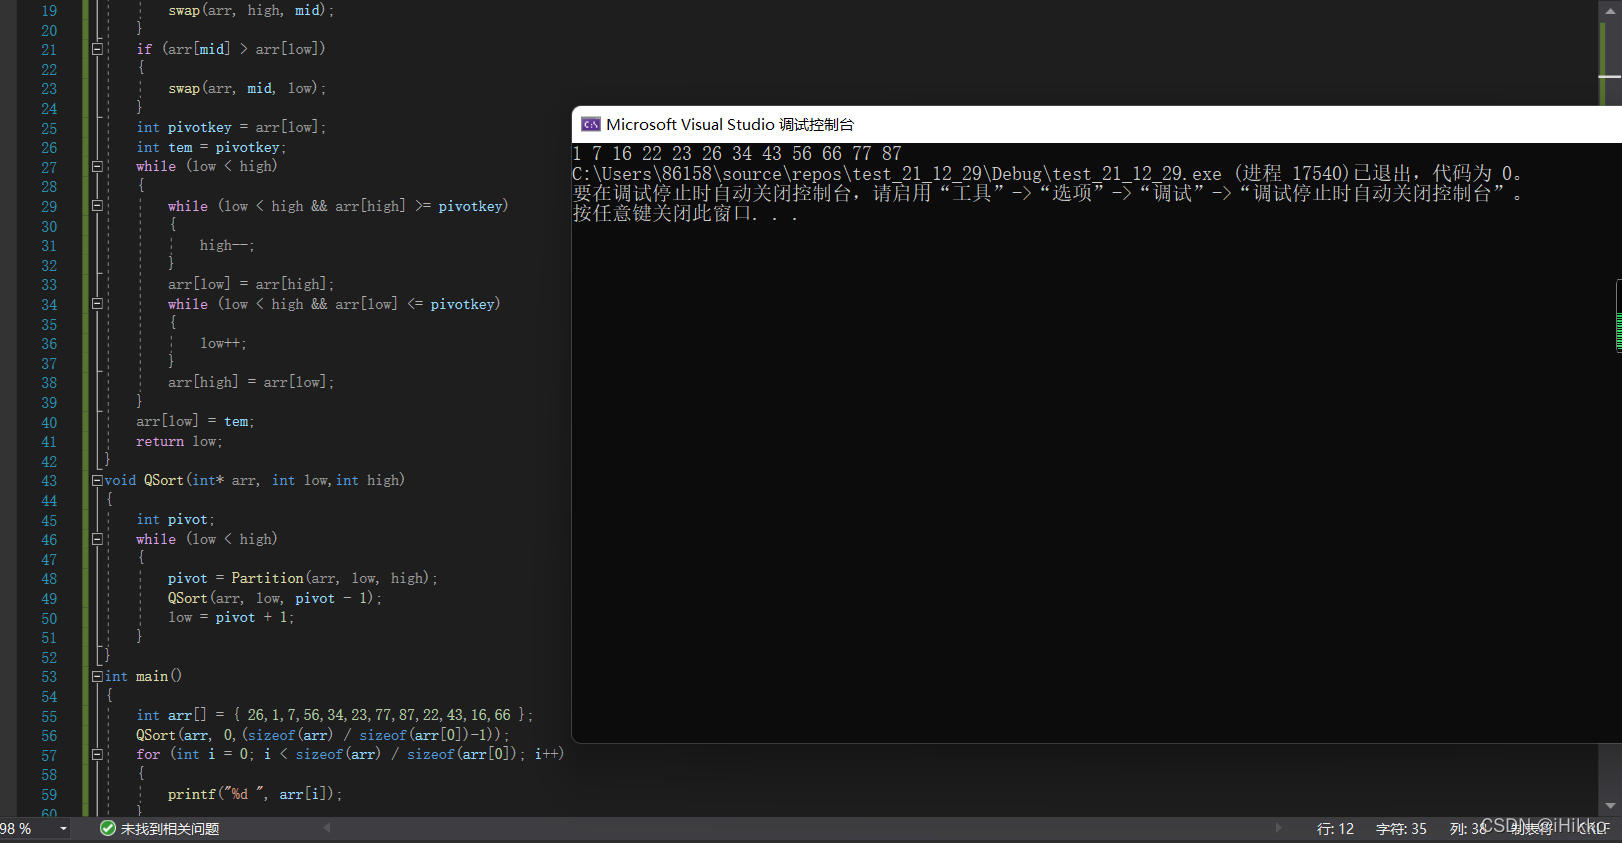Collapse the while block at line 34
Viewport: 1622px width, 843px height.
click(97, 303)
